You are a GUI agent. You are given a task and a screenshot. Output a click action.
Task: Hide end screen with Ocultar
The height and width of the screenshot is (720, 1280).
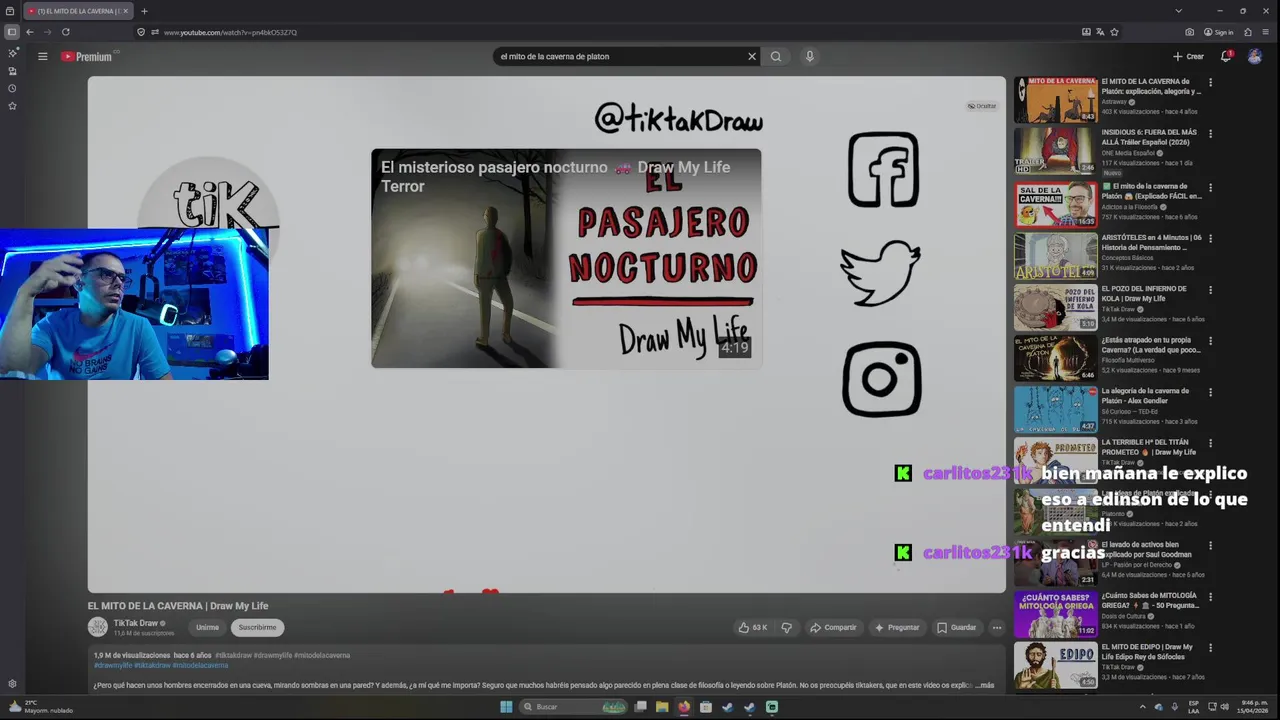click(982, 106)
